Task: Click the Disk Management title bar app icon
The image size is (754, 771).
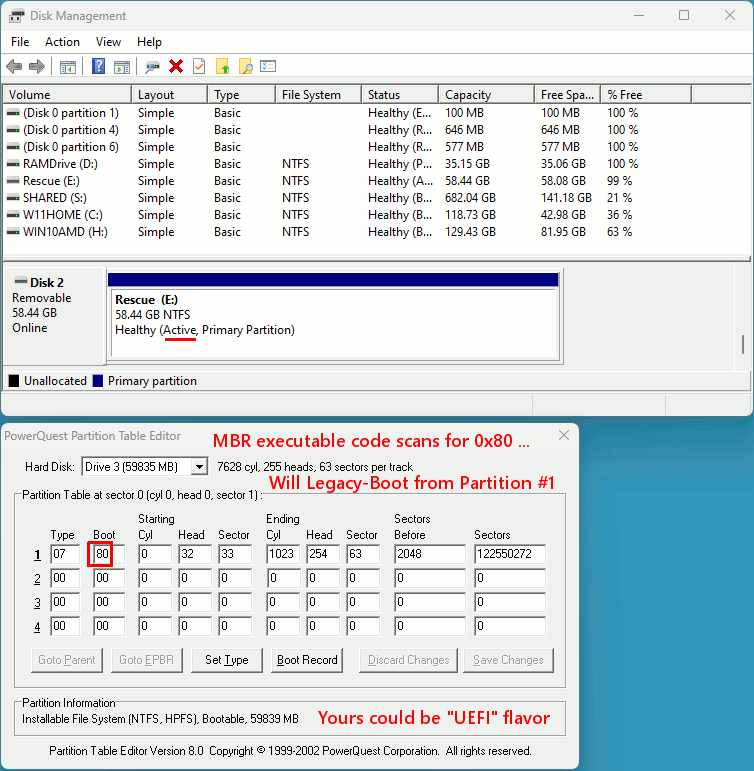Action: click(x=16, y=16)
